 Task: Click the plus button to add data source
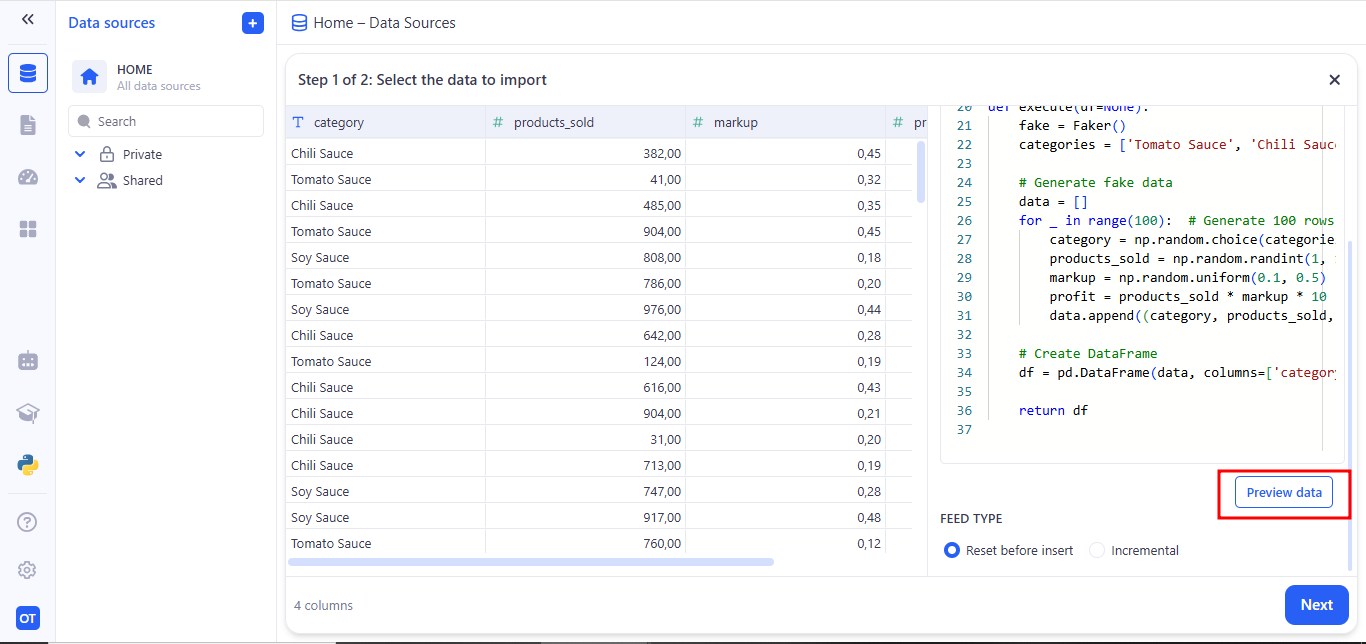253,23
